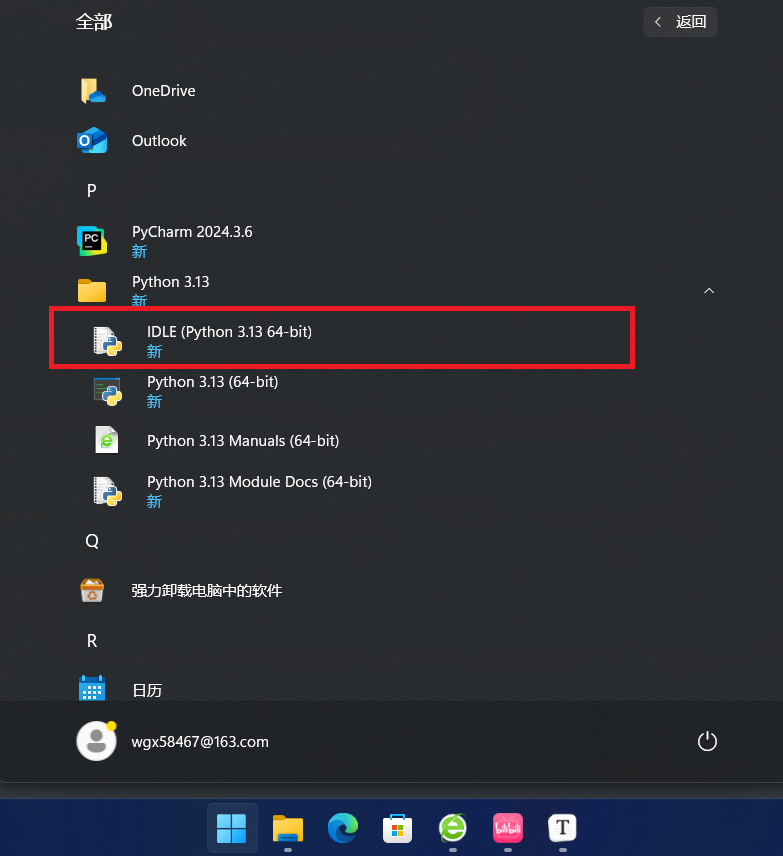Click the PyCharm 2024.3.6 label
783x856 pixels.
tap(192, 232)
